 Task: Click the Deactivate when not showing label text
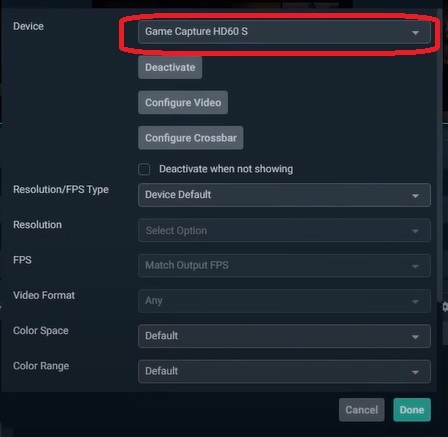pos(226,169)
